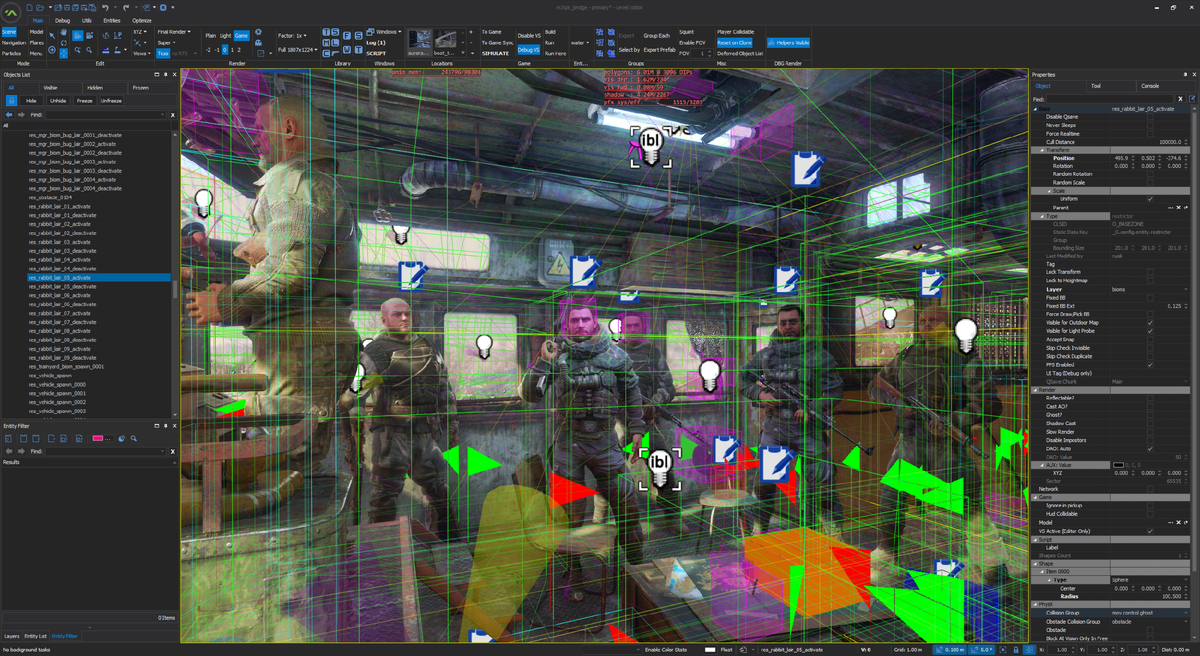Click the lock icon in Objects List
The width and height of the screenshot is (1200, 656).
[11, 100]
